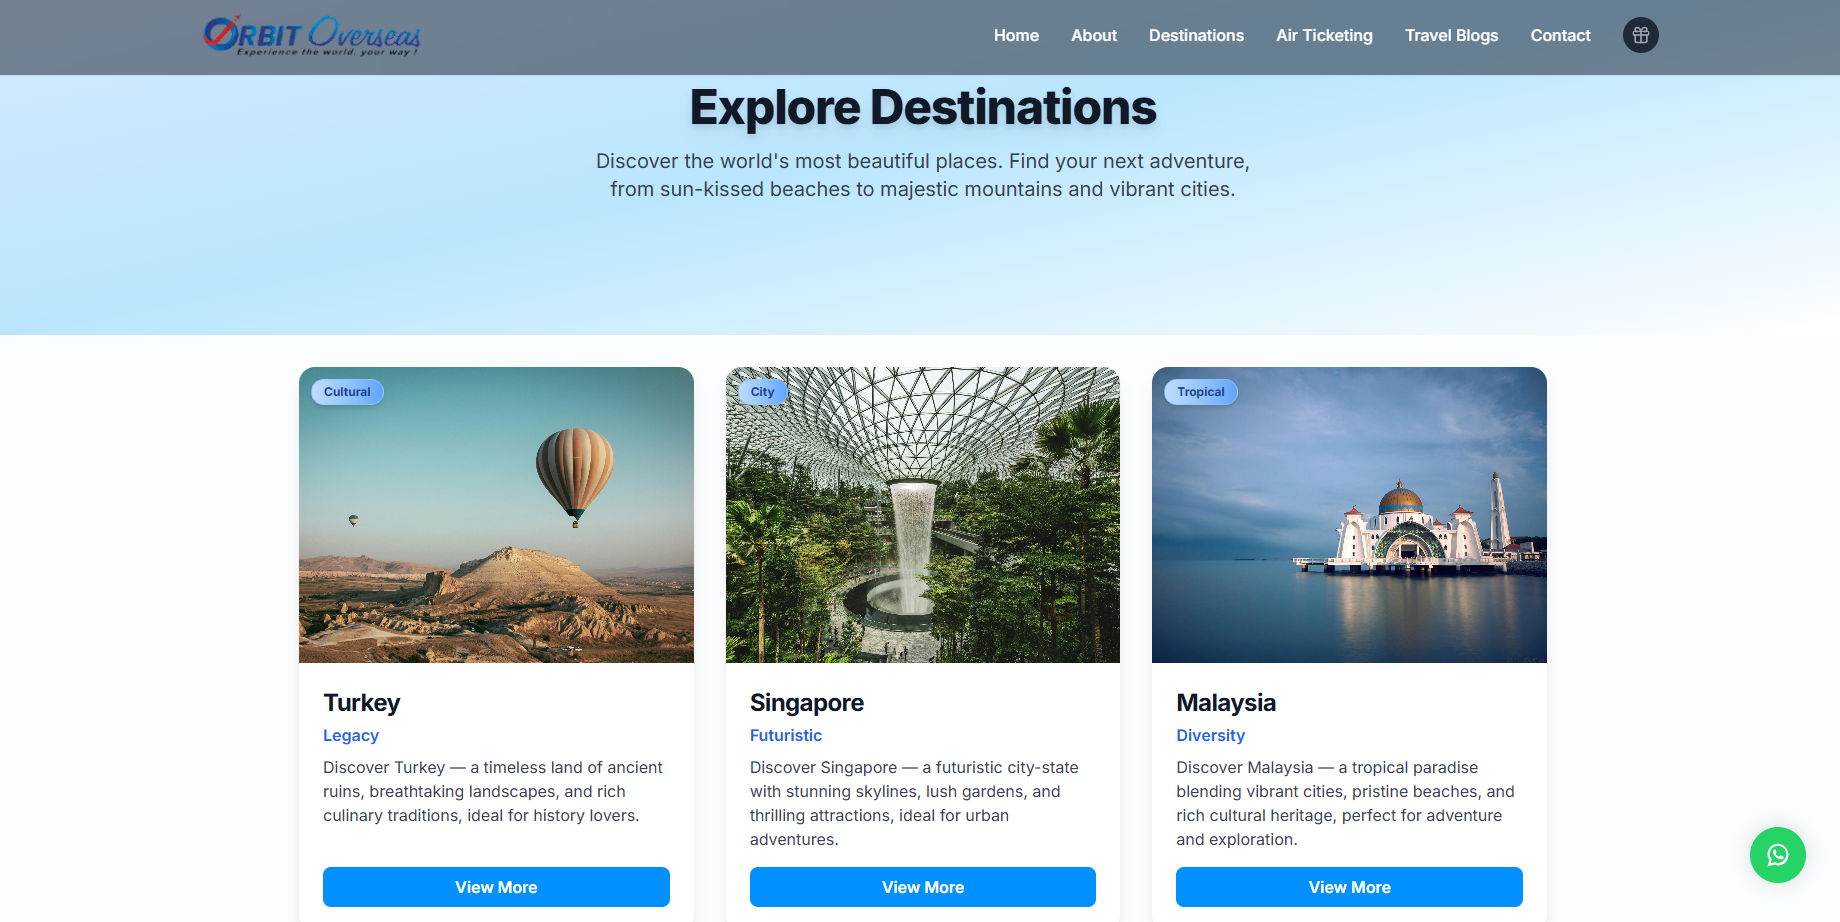Click the Diversity subtitle under Malaysia
The image size is (1840, 922).
[x=1210, y=735]
